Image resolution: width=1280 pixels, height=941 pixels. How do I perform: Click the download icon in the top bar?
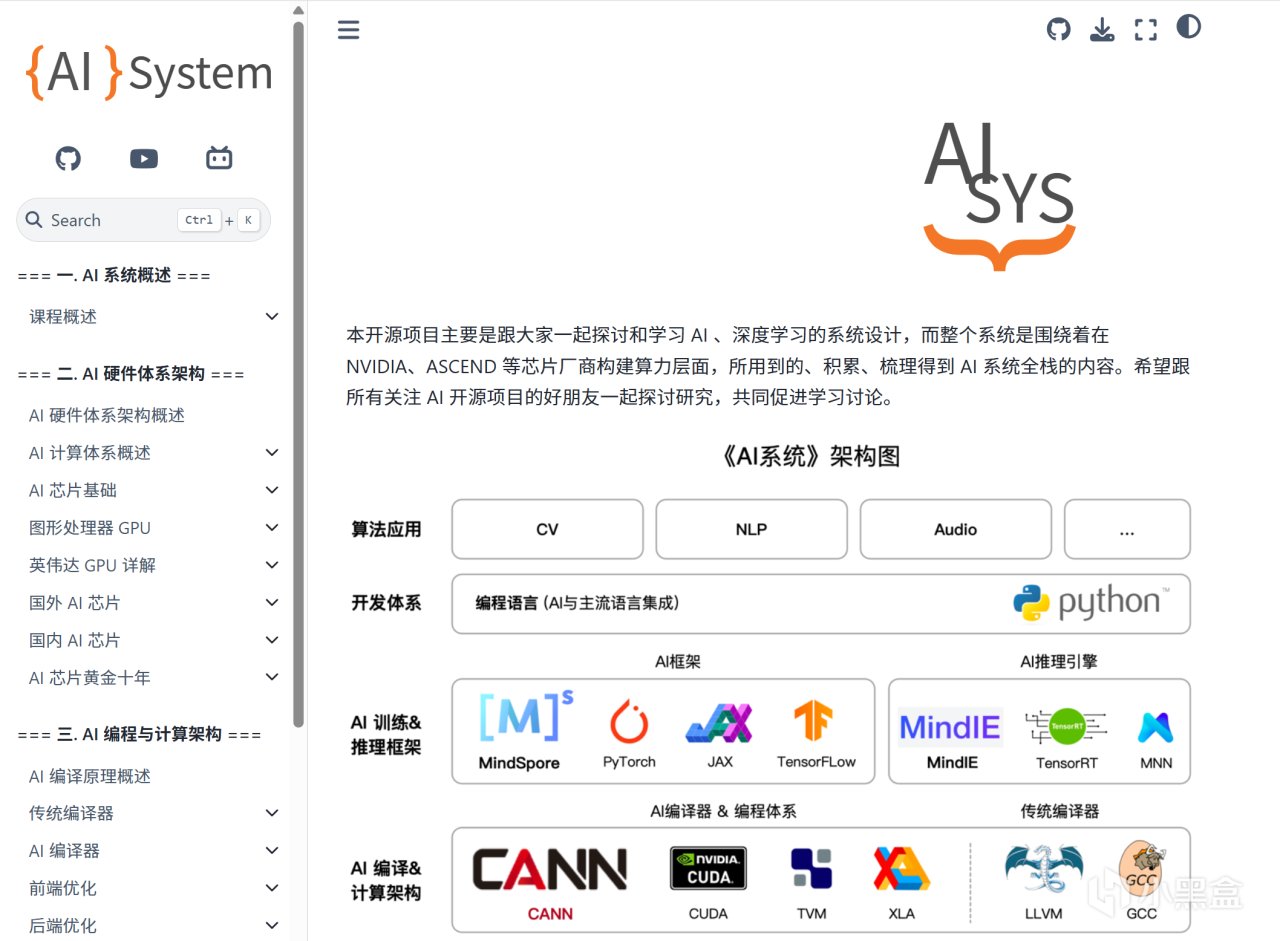point(1102,29)
